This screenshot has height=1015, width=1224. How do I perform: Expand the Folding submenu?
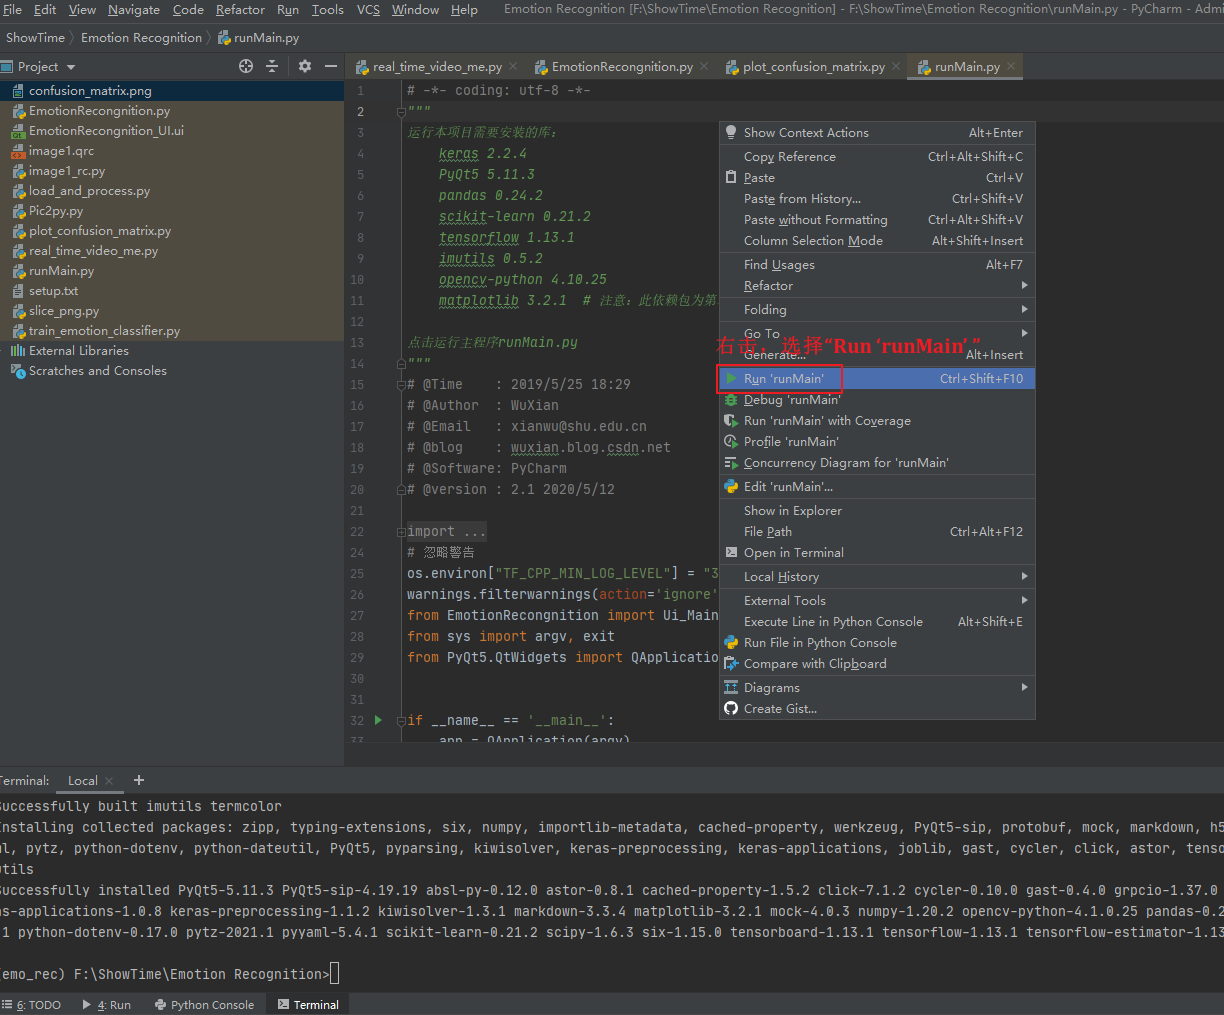click(x=1024, y=310)
